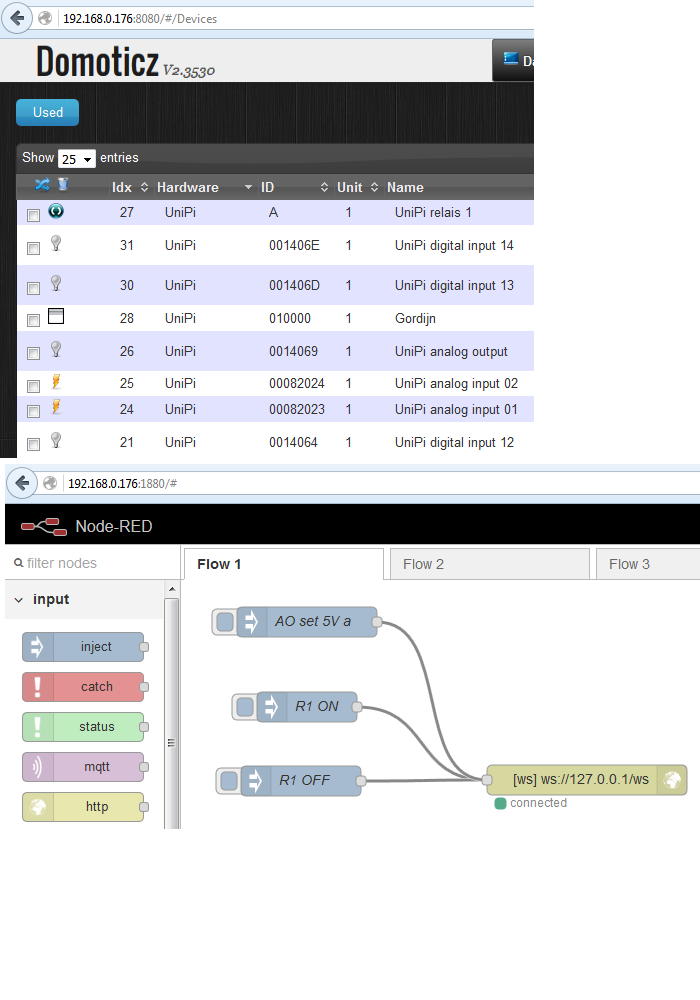Click device ID 00082024
This screenshot has width=700, height=1000.
click(296, 383)
